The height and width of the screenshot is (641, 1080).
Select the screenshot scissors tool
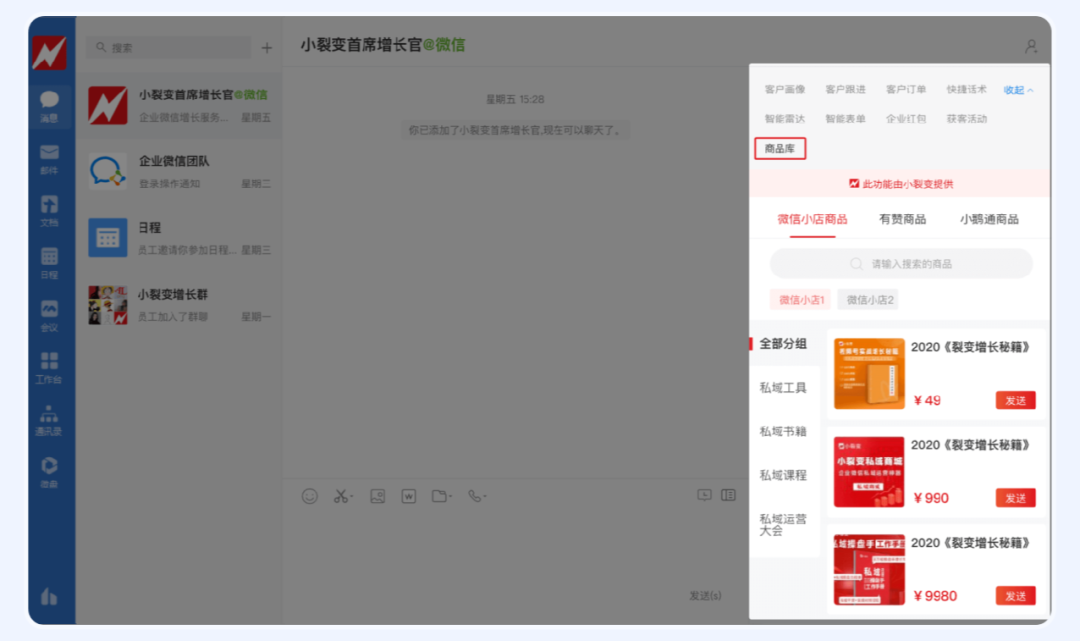(x=339, y=495)
